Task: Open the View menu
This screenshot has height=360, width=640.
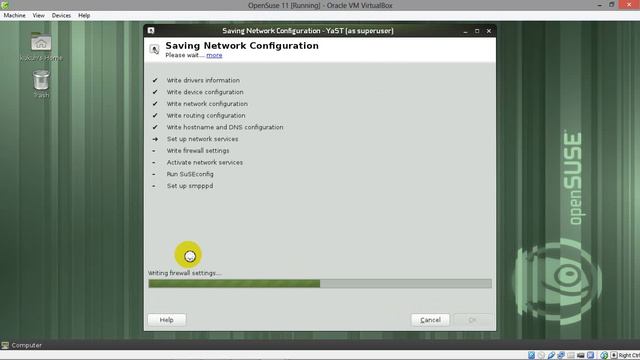Action: pyautogui.click(x=39, y=16)
